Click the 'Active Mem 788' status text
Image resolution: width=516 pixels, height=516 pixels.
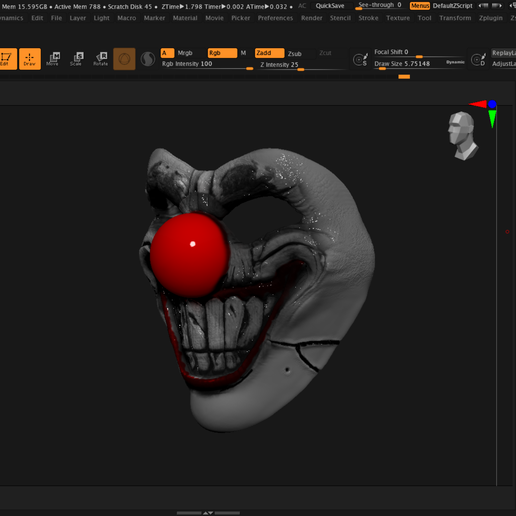click(x=77, y=6)
